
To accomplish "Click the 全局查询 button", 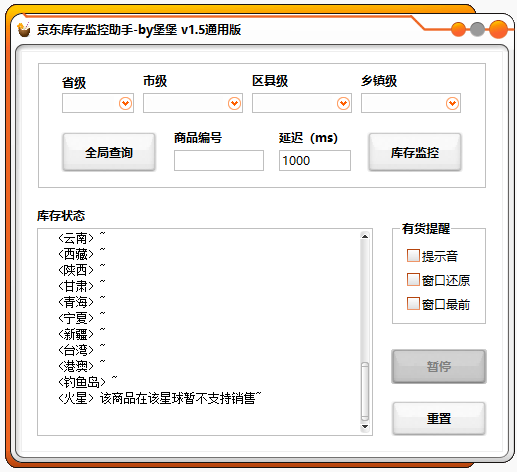I will (109, 152).
